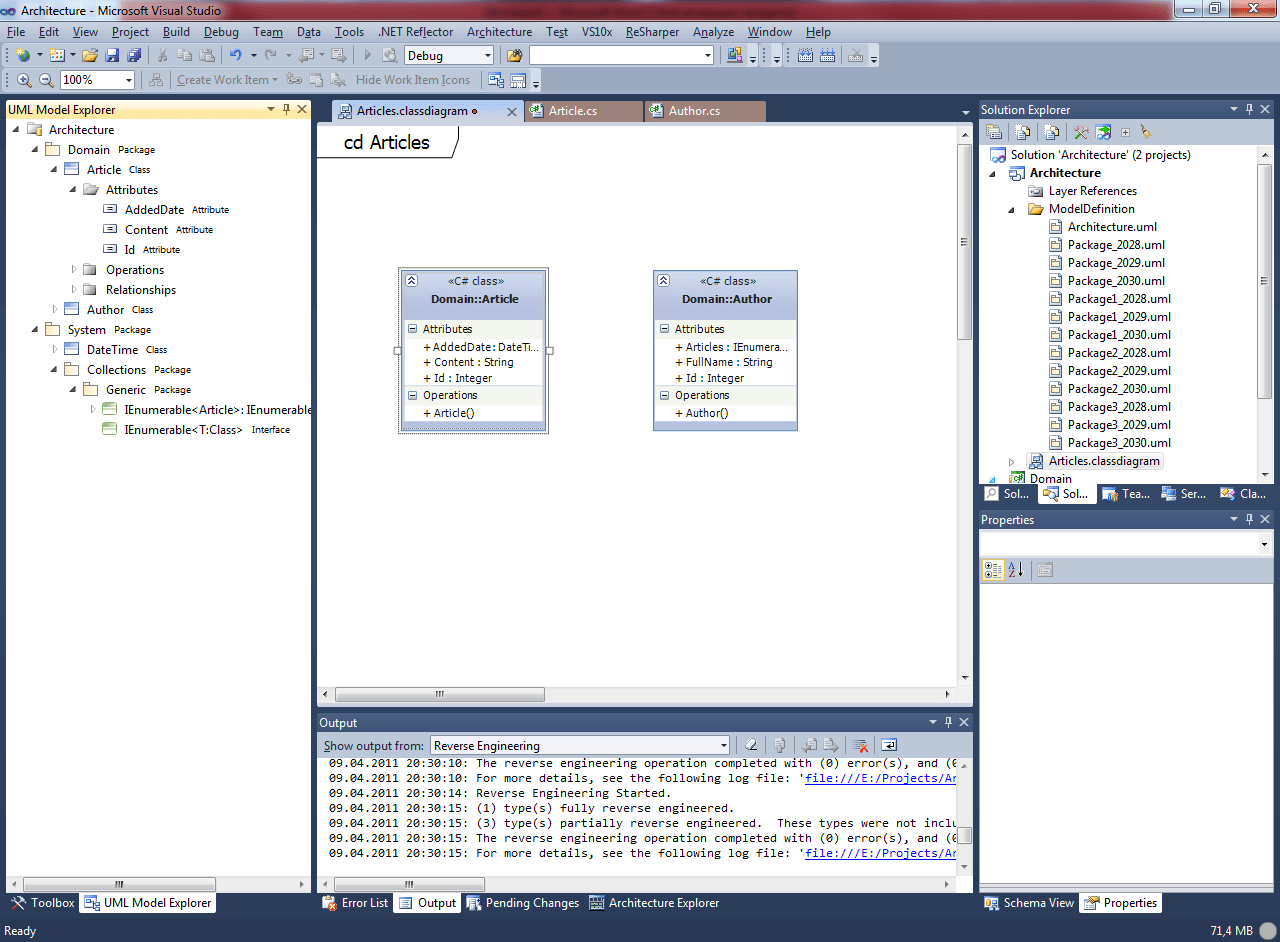Screen dimensions: 1280x942
Task: Click the diagram horizontal scrollbar thumb
Action: click(x=439, y=694)
